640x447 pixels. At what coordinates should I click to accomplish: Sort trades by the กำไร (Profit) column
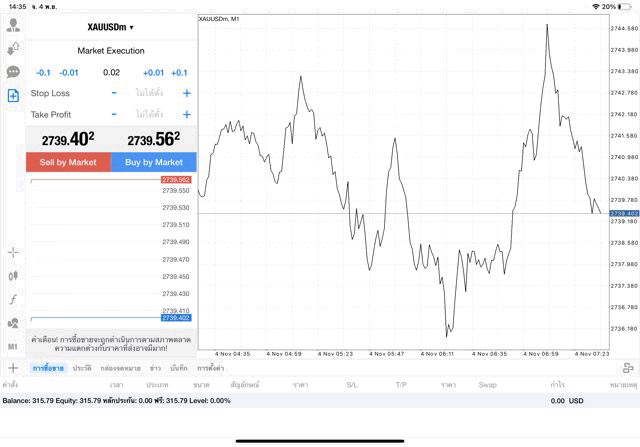(x=557, y=384)
